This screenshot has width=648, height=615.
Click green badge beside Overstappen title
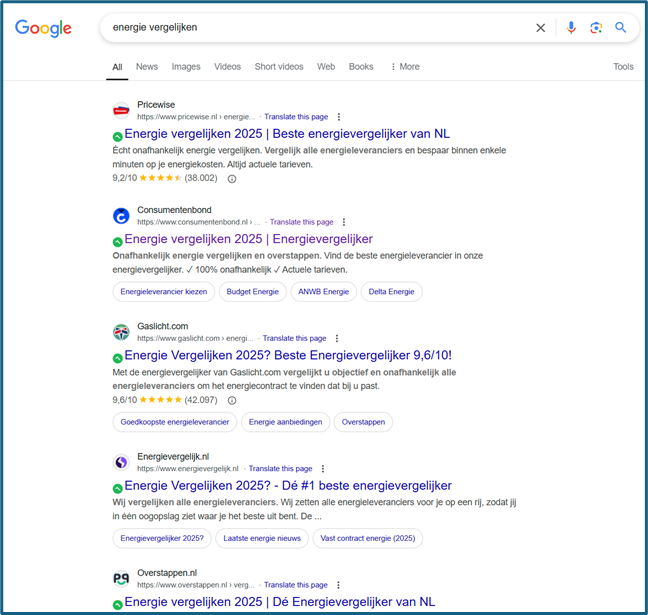coord(117,605)
